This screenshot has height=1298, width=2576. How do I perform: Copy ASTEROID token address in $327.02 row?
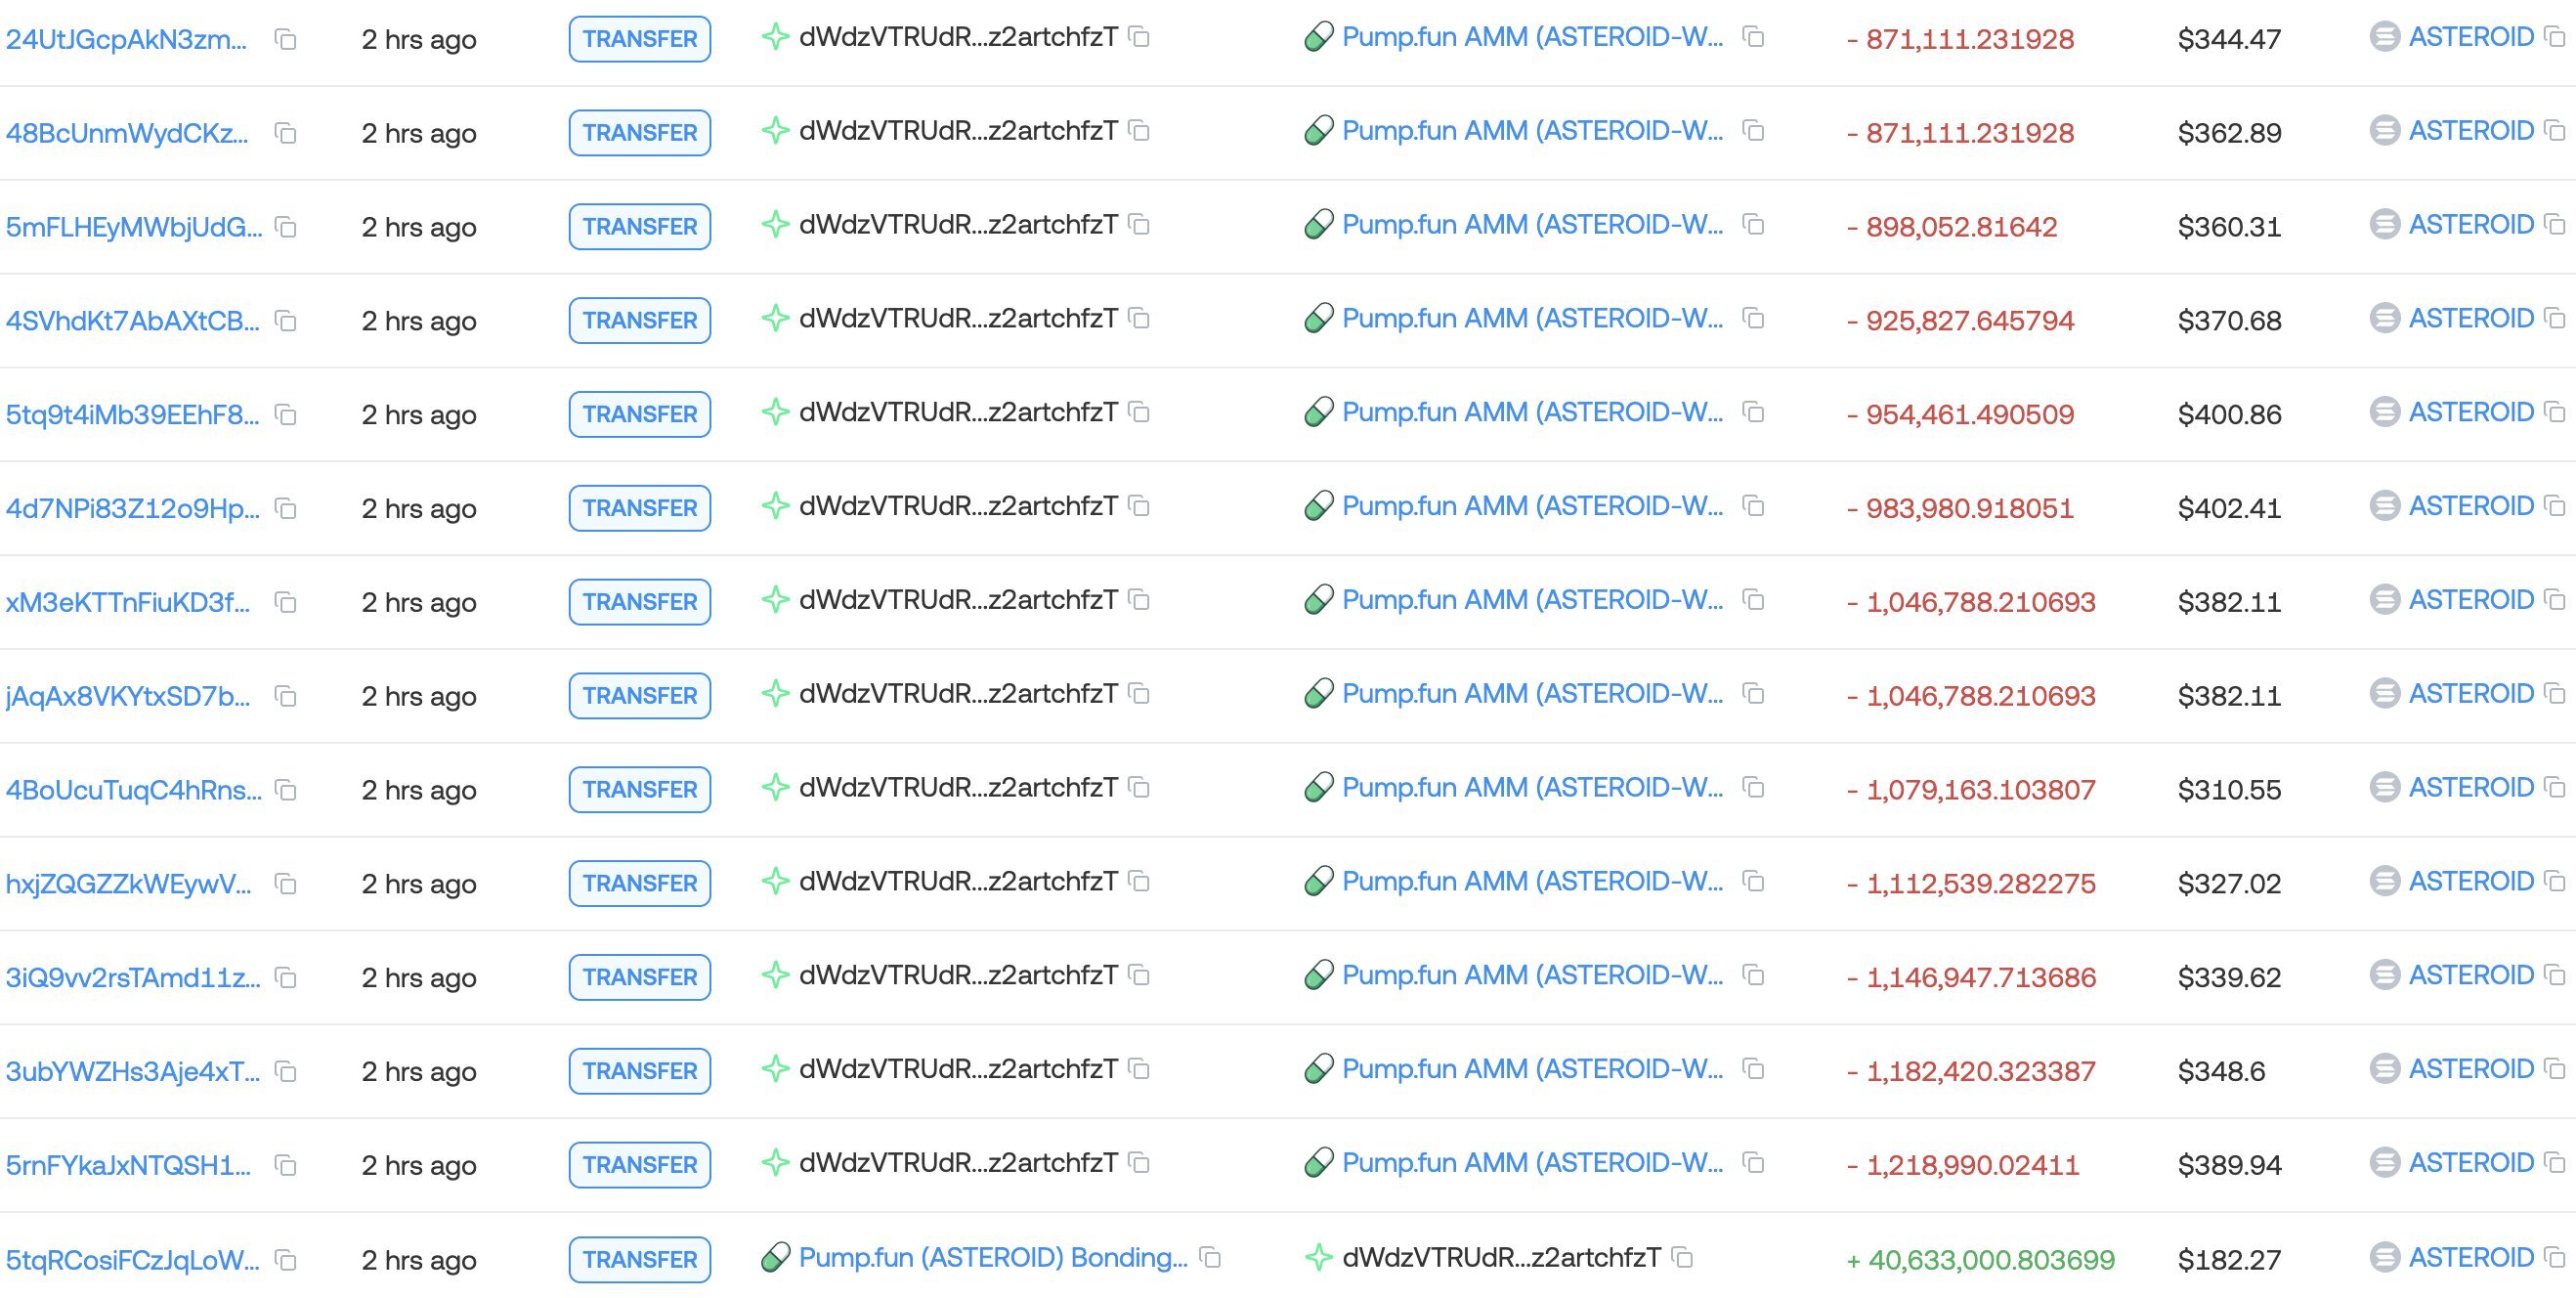pyautogui.click(x=2555, y=881)
